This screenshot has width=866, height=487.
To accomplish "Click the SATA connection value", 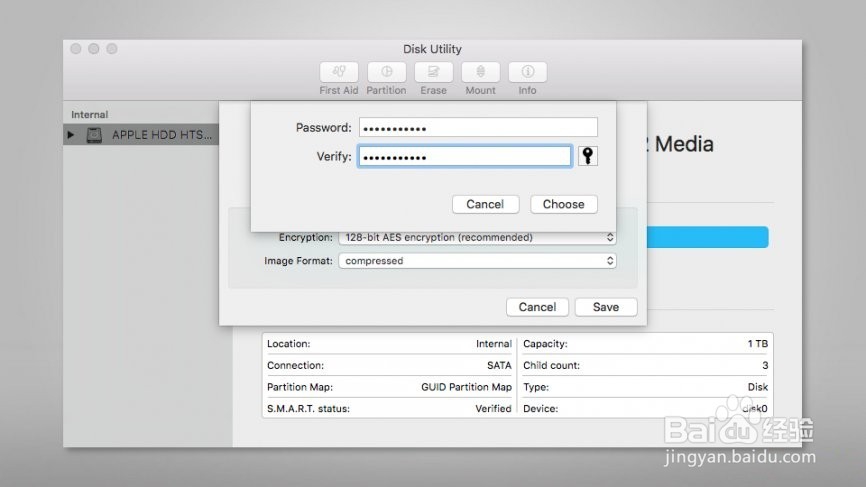I will (x=499, y=366).
